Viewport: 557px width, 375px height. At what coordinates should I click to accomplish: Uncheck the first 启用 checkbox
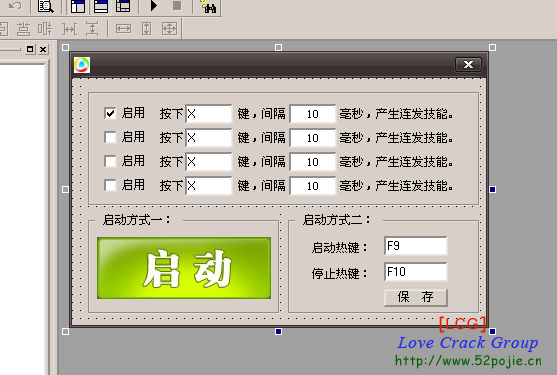tap(110, 113)
